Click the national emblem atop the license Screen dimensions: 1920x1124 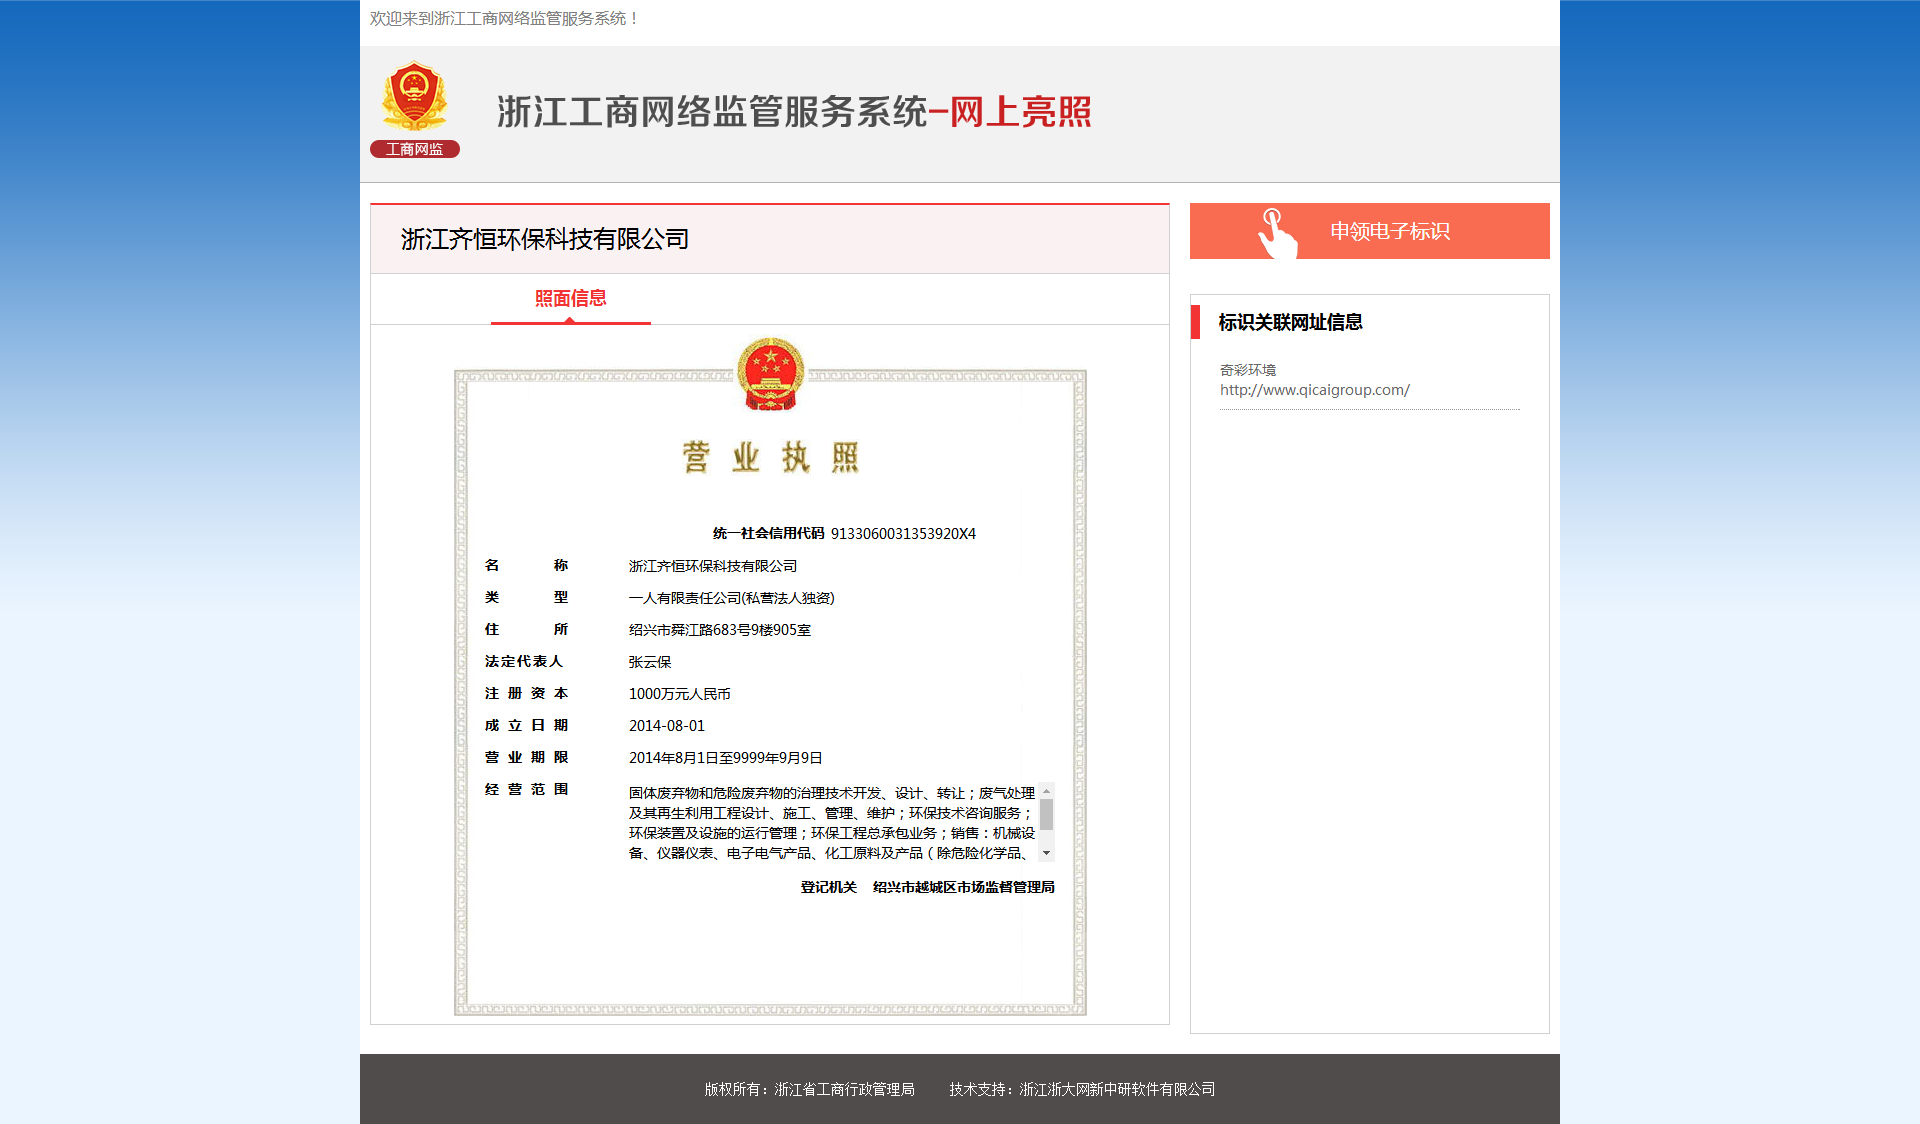point(769,374)
